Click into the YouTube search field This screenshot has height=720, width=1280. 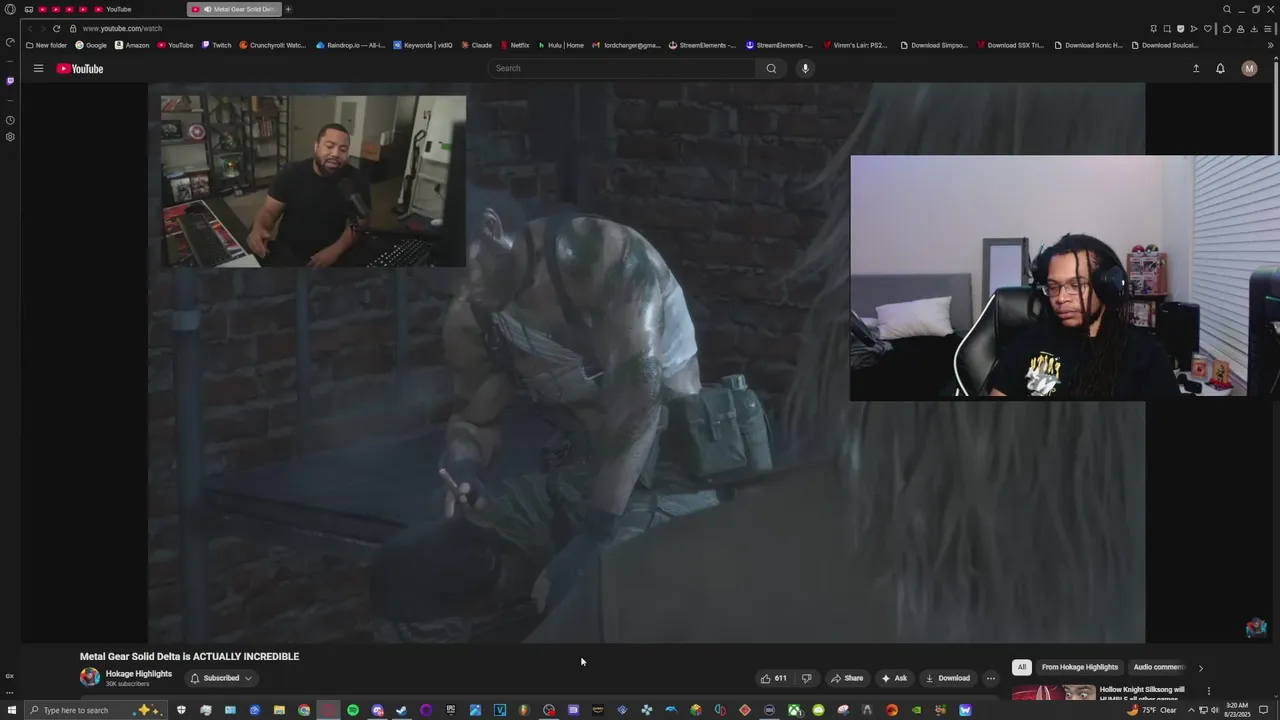[622, 68]
